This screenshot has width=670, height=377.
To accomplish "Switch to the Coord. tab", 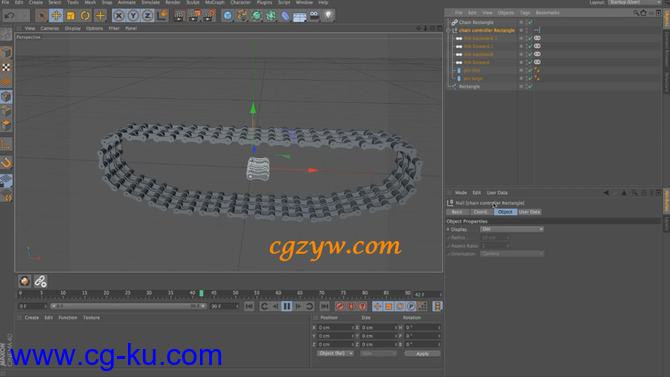I will point(480,212).
